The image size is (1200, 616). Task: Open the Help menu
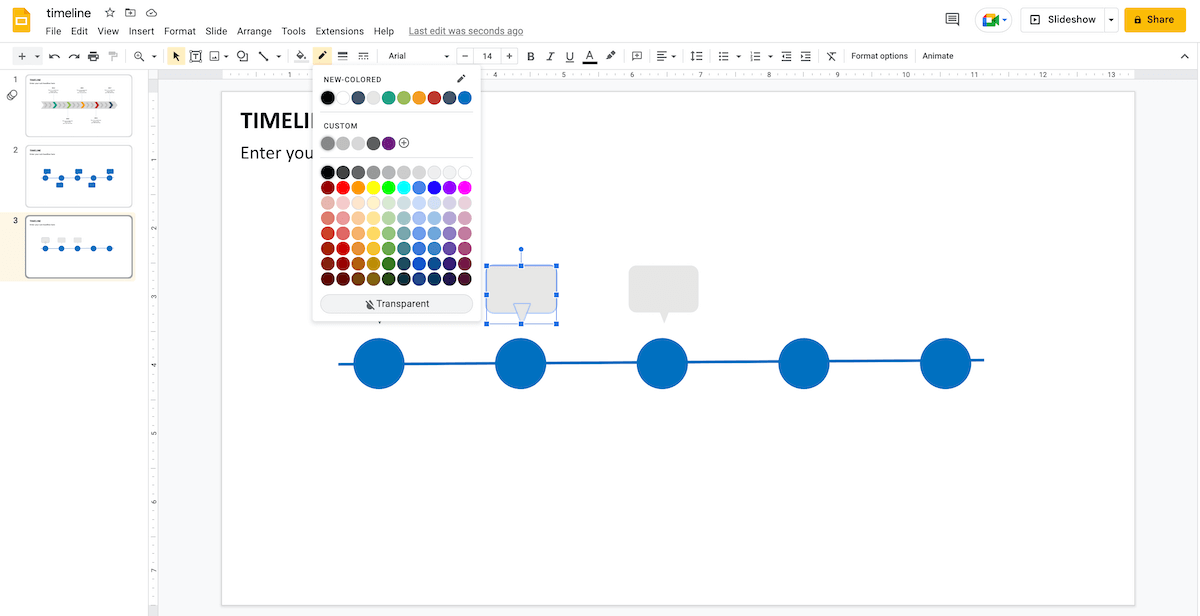click(x=384, y=31)
